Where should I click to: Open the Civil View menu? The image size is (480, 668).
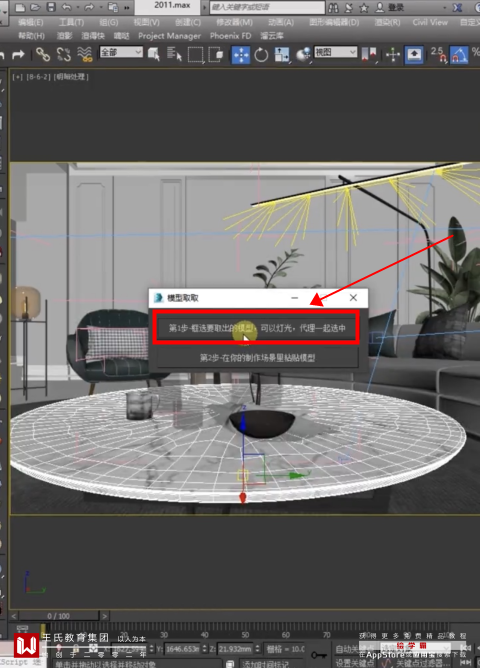click(x=430, y=22)
